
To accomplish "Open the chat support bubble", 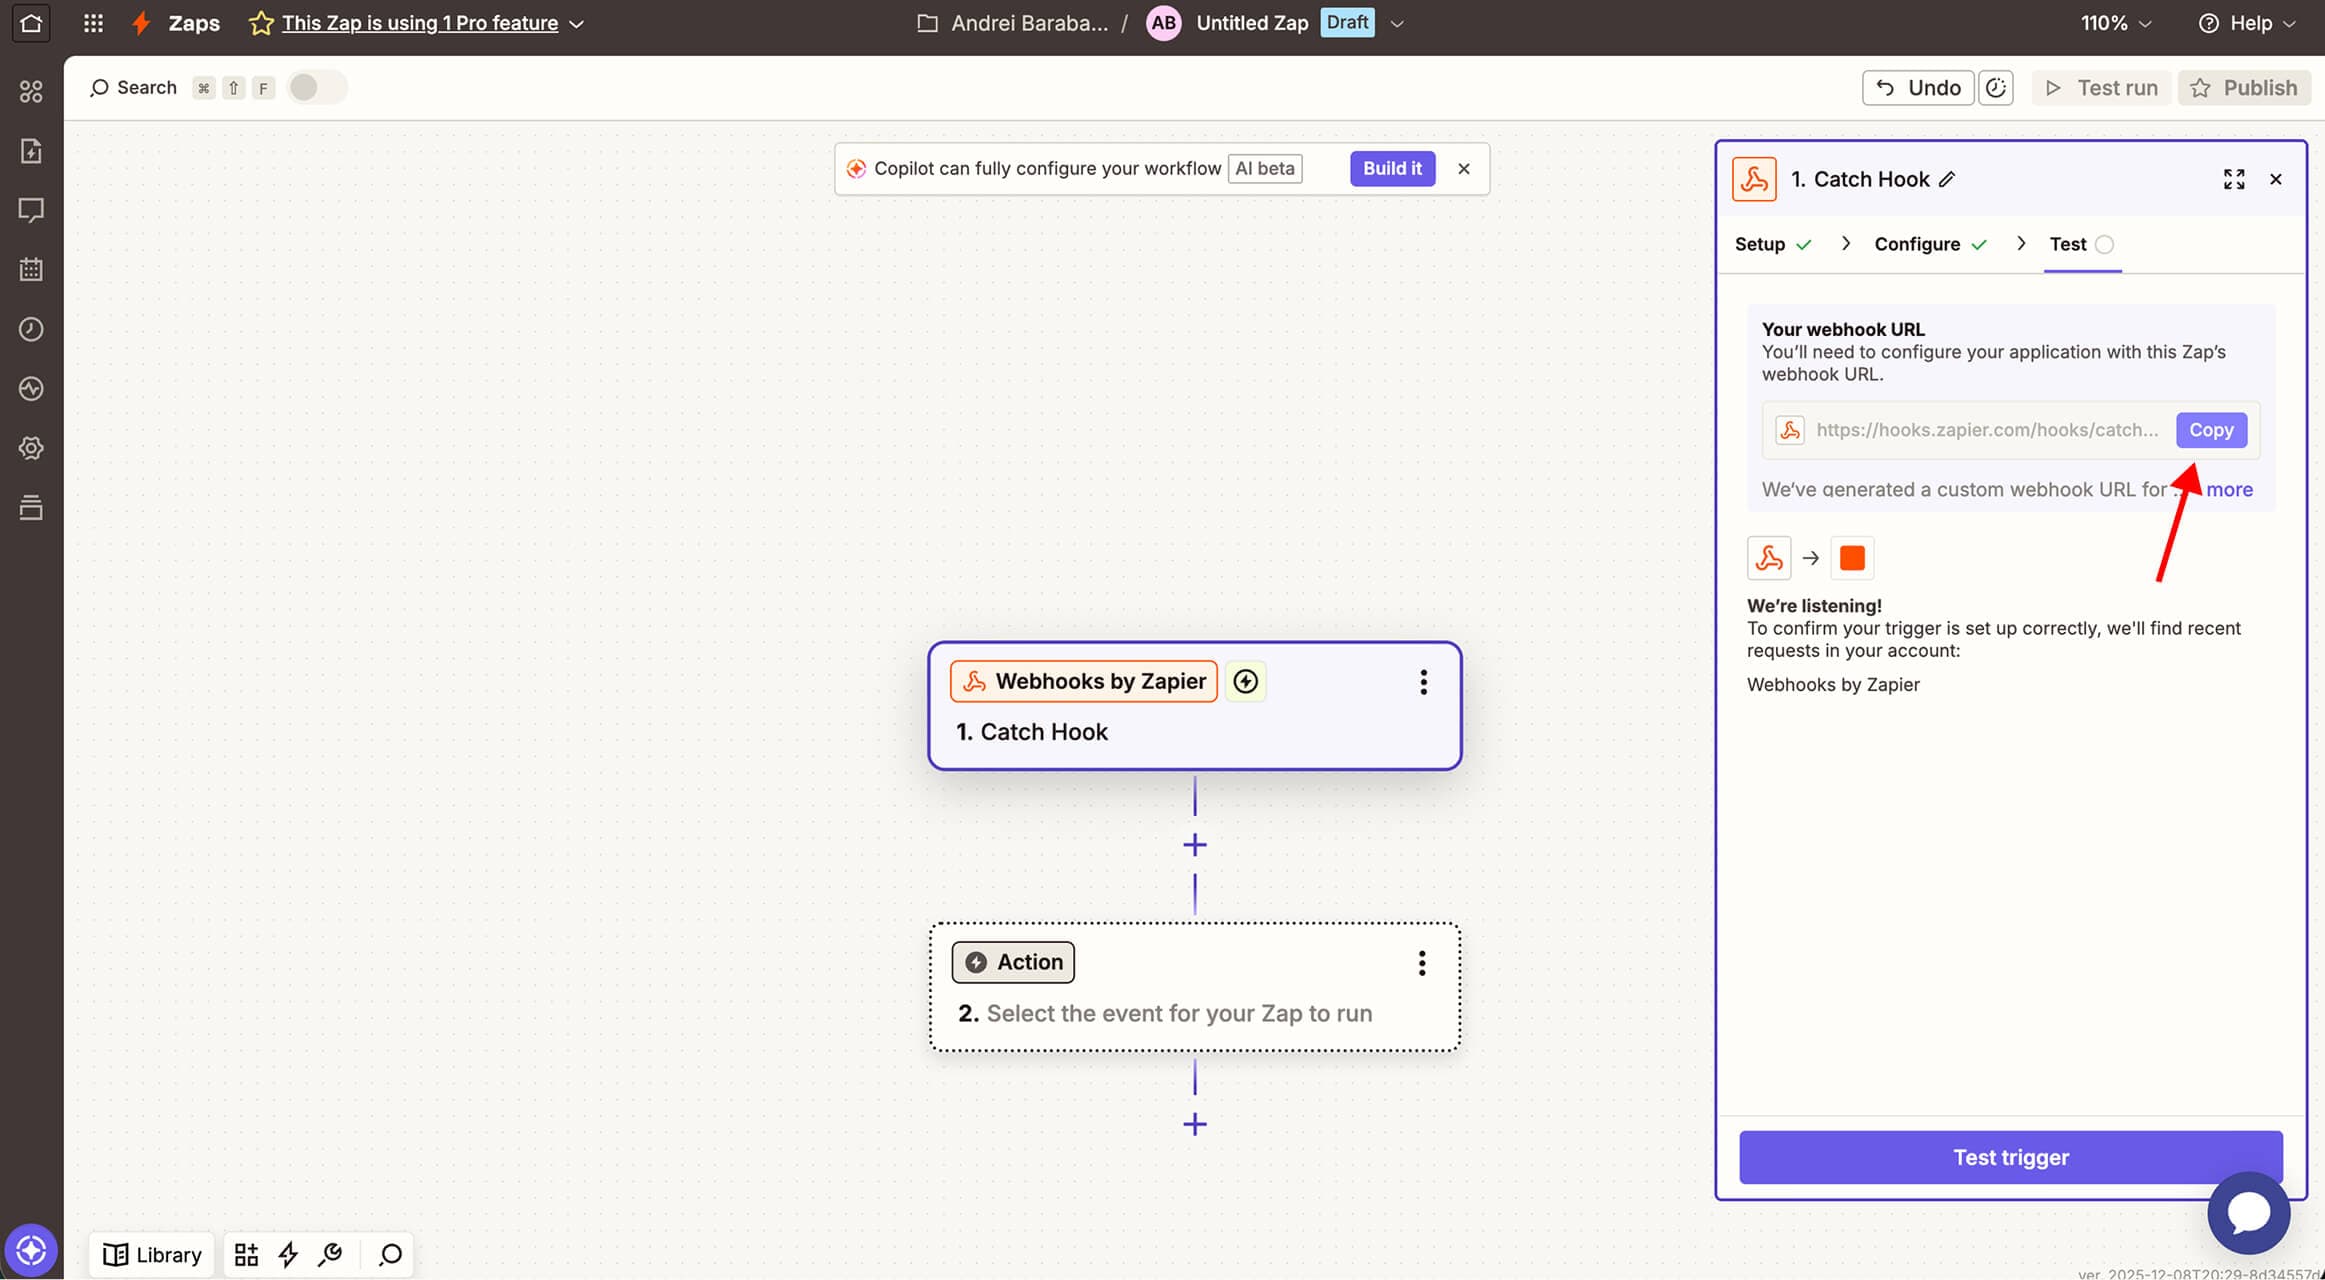I will click(x=2248, y=1212).
